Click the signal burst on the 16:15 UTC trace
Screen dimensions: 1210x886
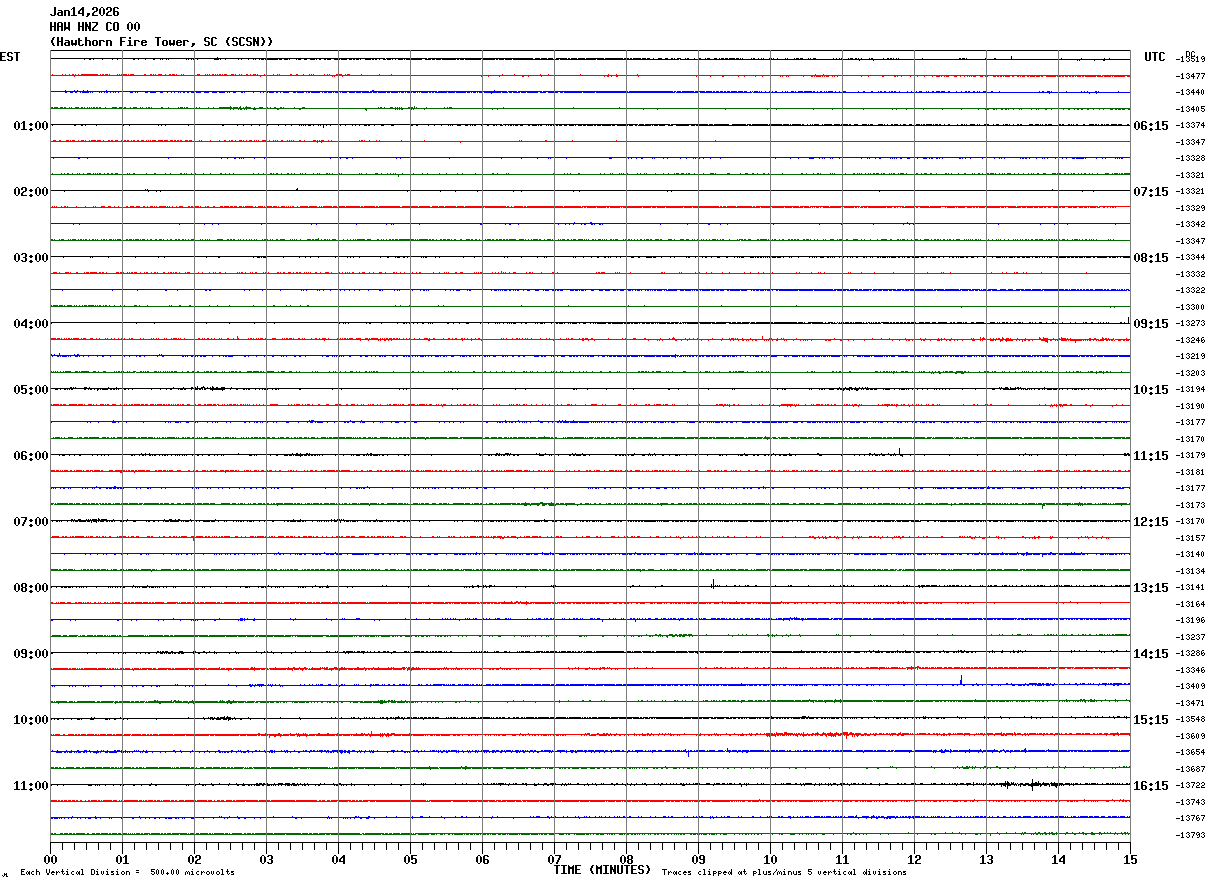1030,785
